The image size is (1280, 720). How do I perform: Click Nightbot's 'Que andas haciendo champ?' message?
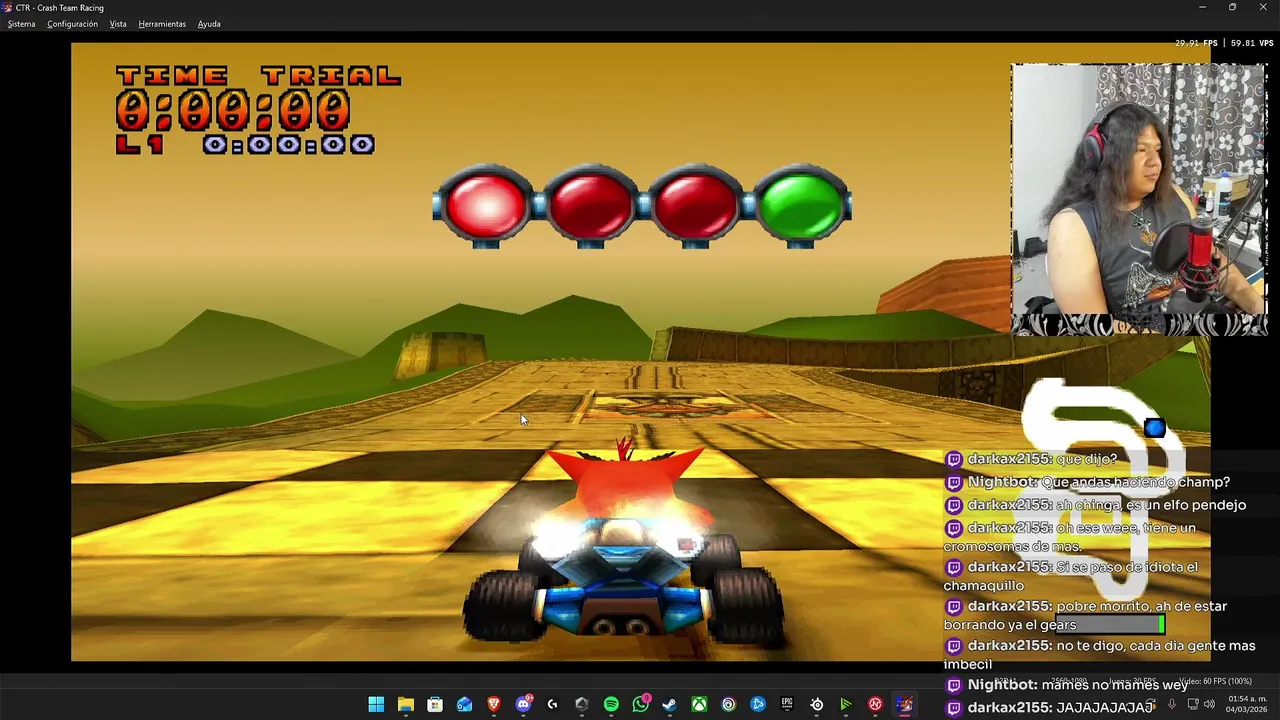[1136, 482]
